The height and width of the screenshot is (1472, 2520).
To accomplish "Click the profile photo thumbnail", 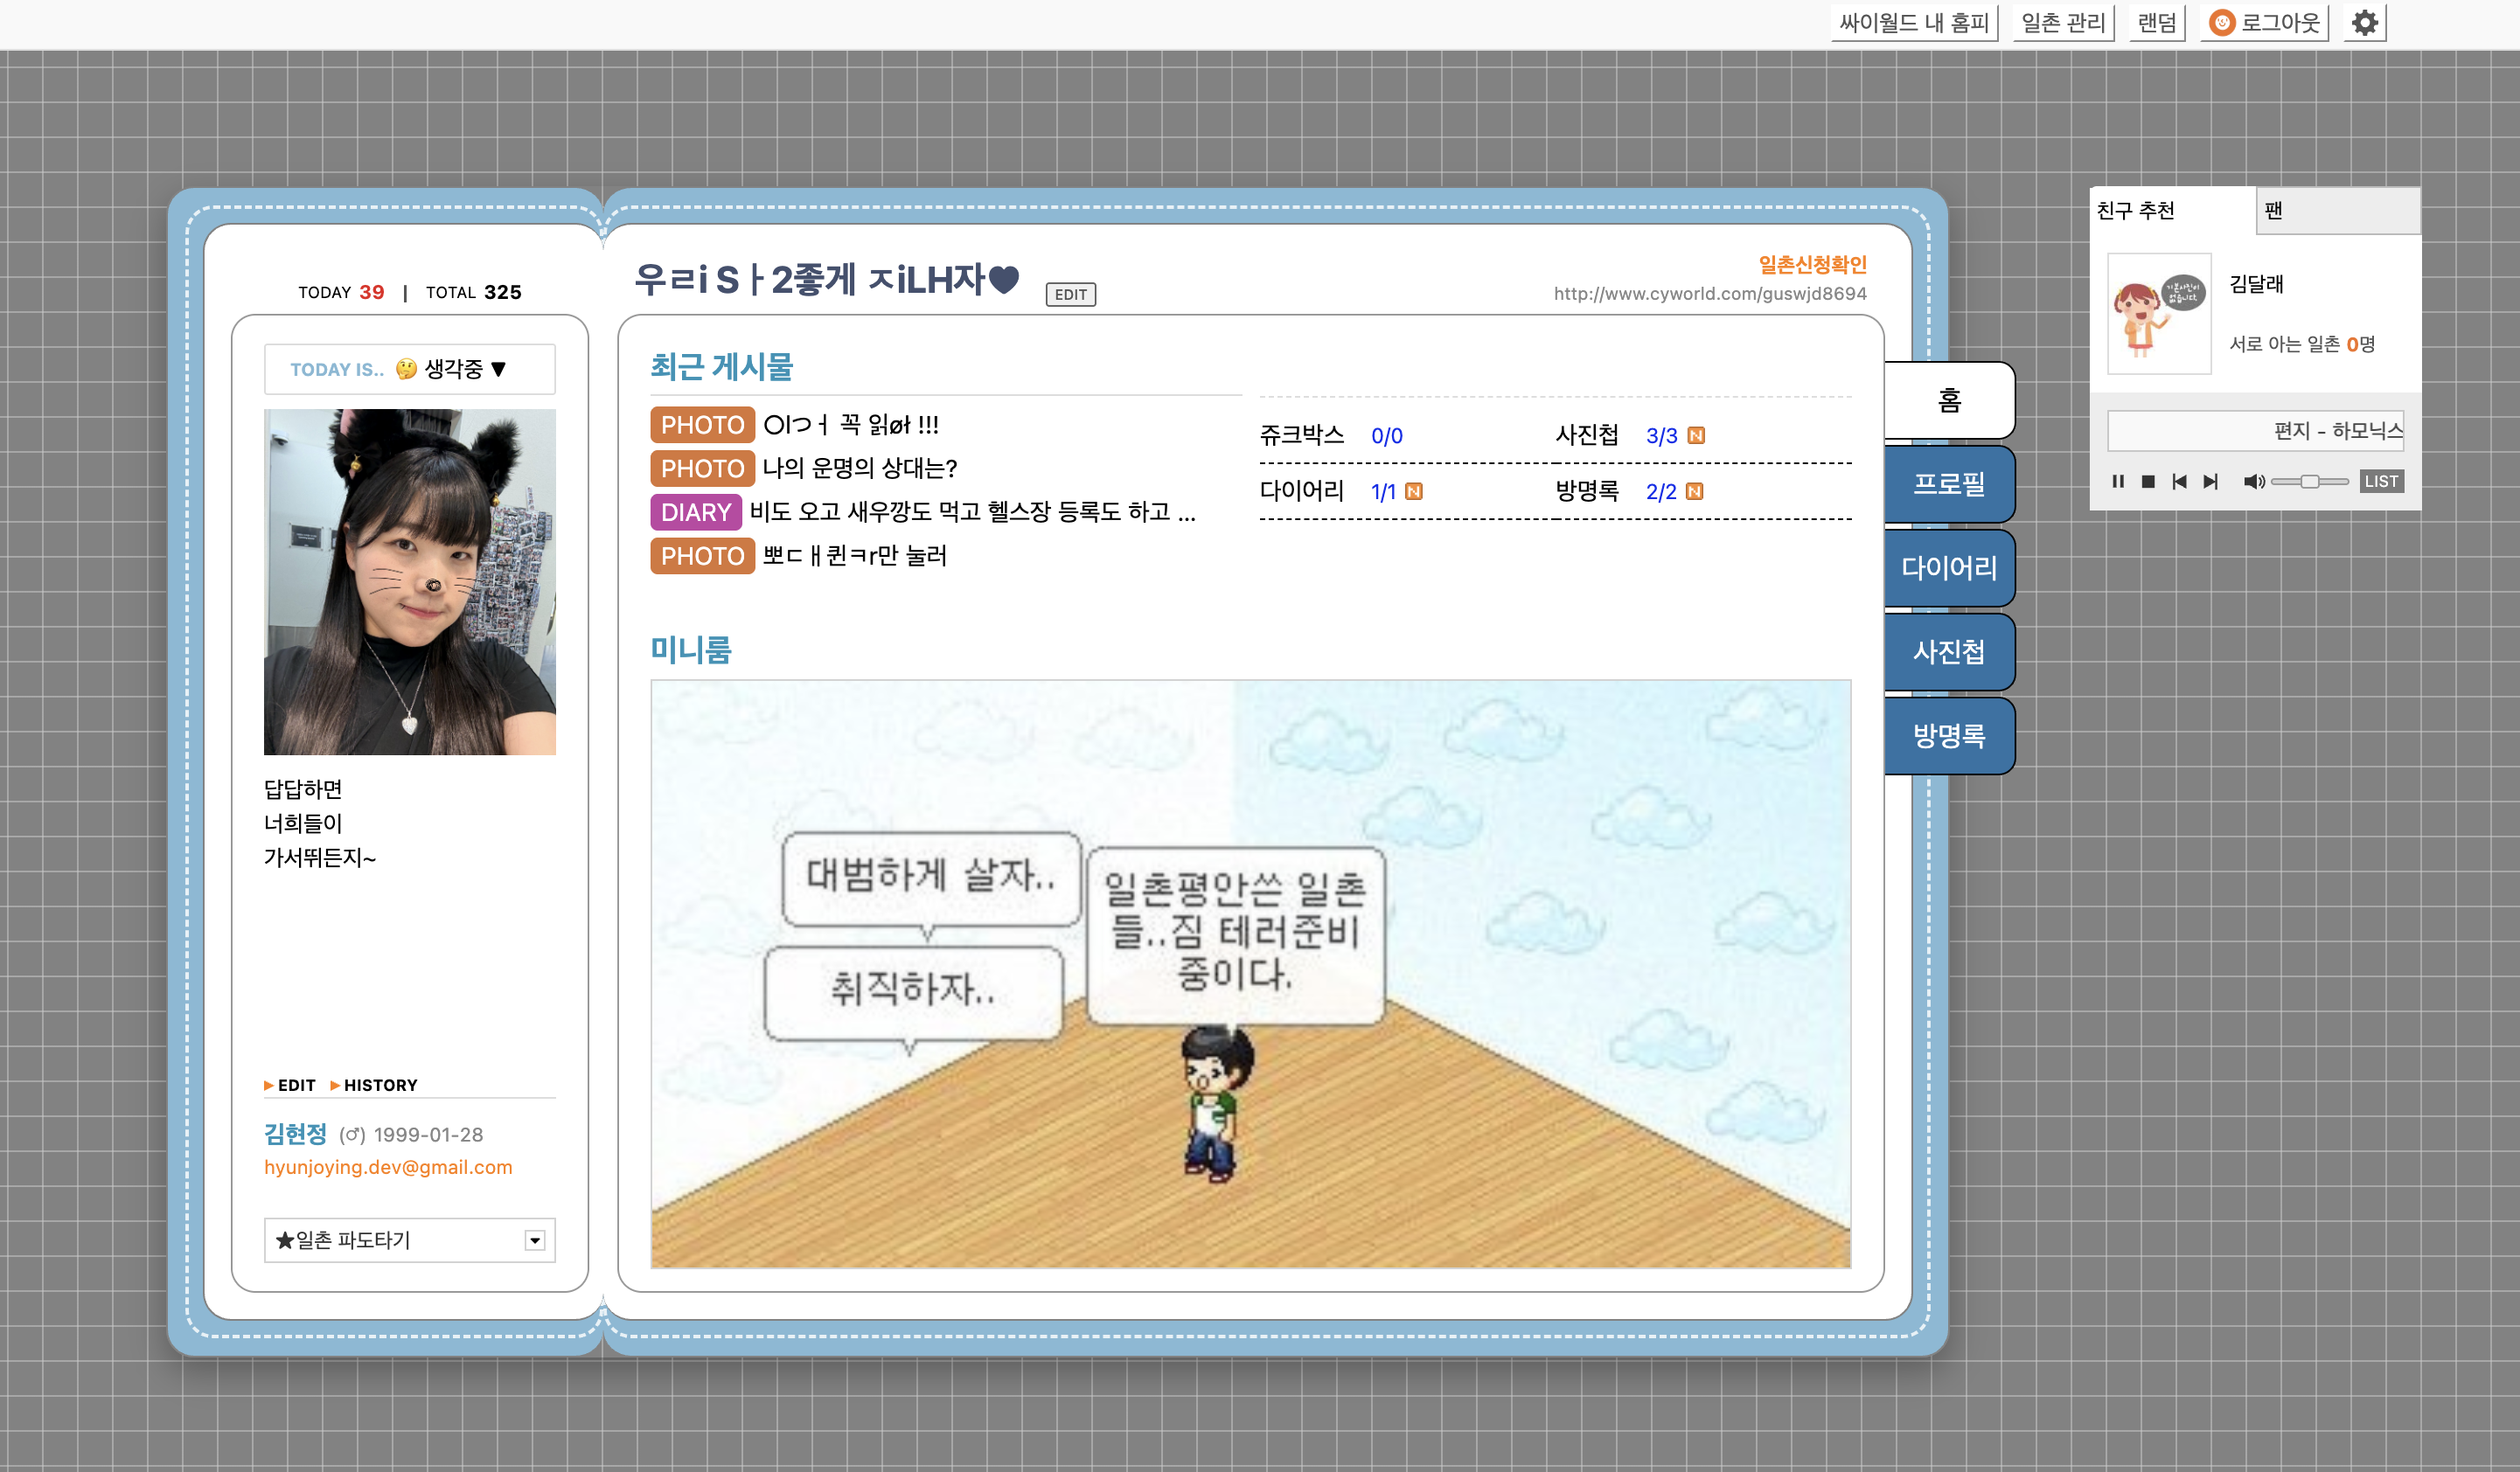I will coord(409,581).
